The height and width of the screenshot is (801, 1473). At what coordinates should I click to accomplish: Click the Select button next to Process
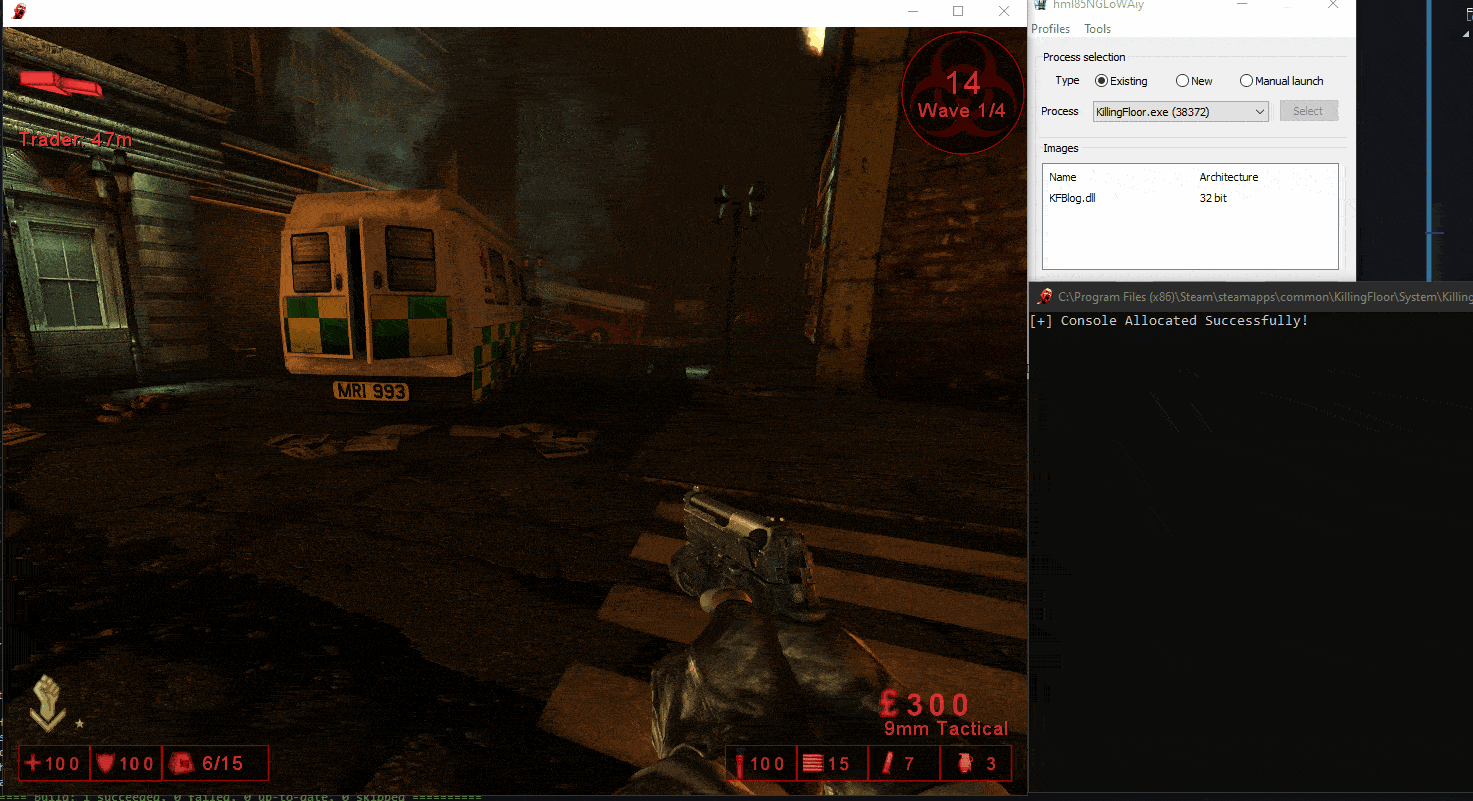(x=1308, y=111)
